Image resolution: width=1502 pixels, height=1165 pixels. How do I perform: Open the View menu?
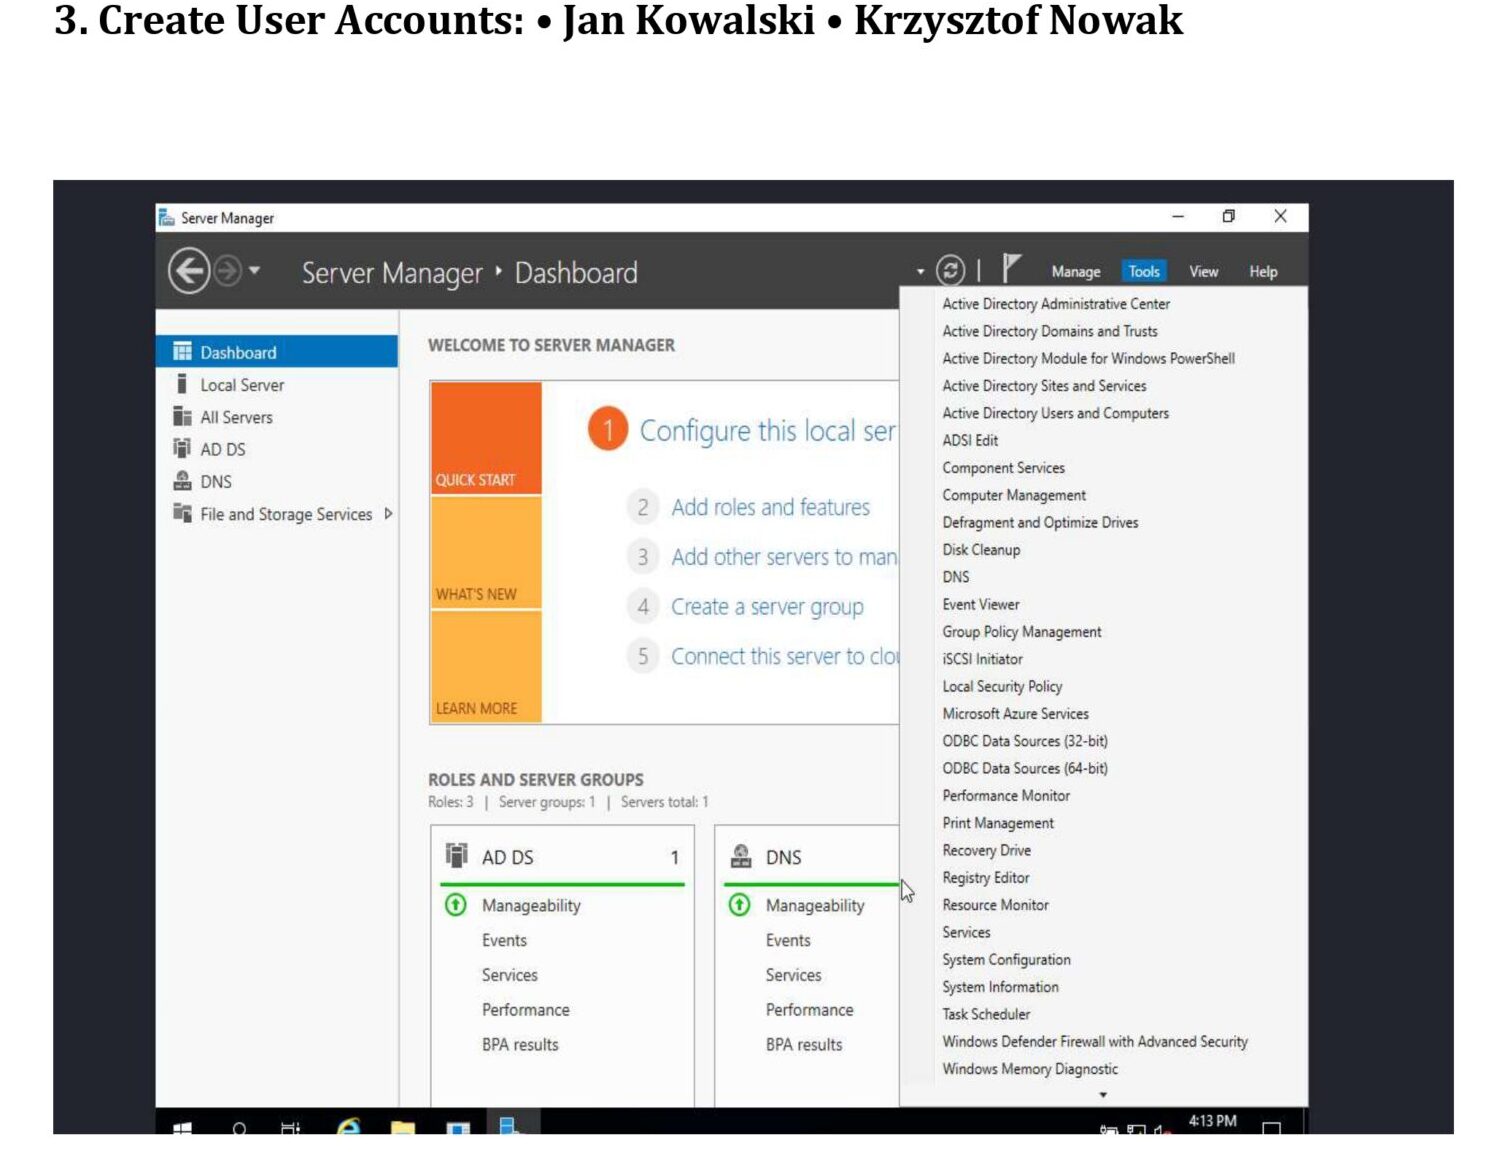pyautogui.click(x=1203, y=272)
